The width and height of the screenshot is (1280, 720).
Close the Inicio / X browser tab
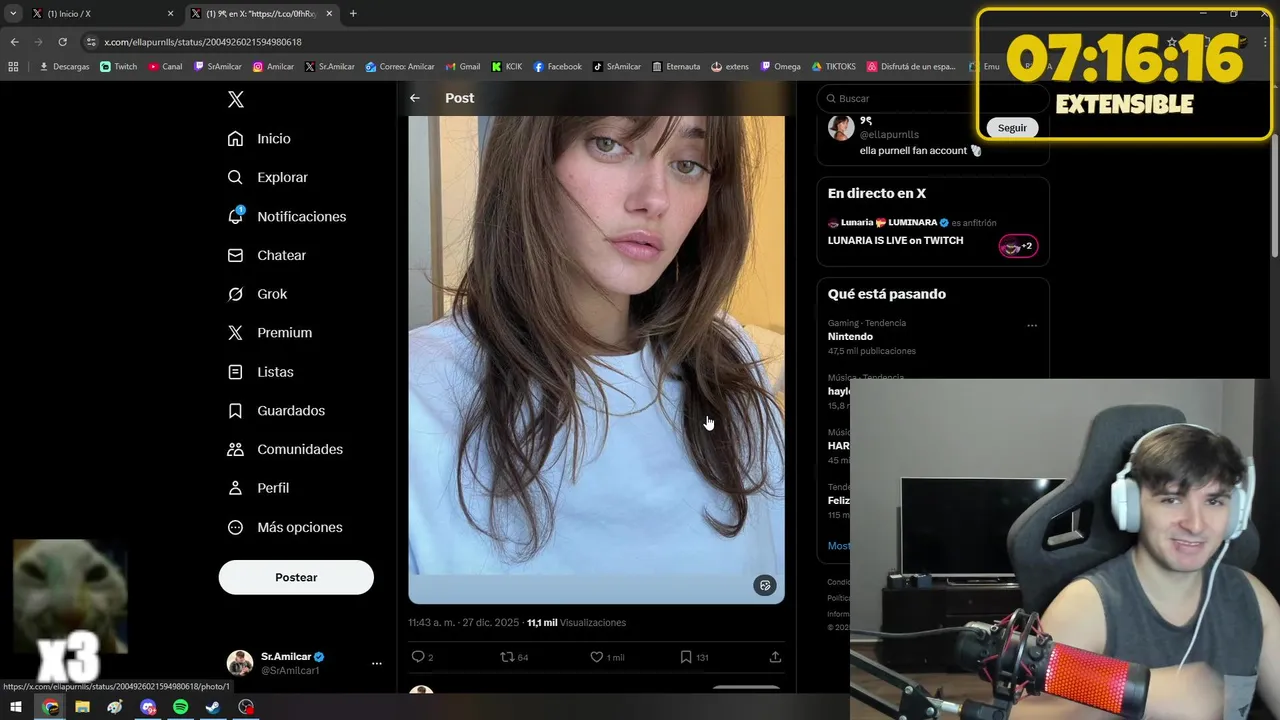coord(170,13)
